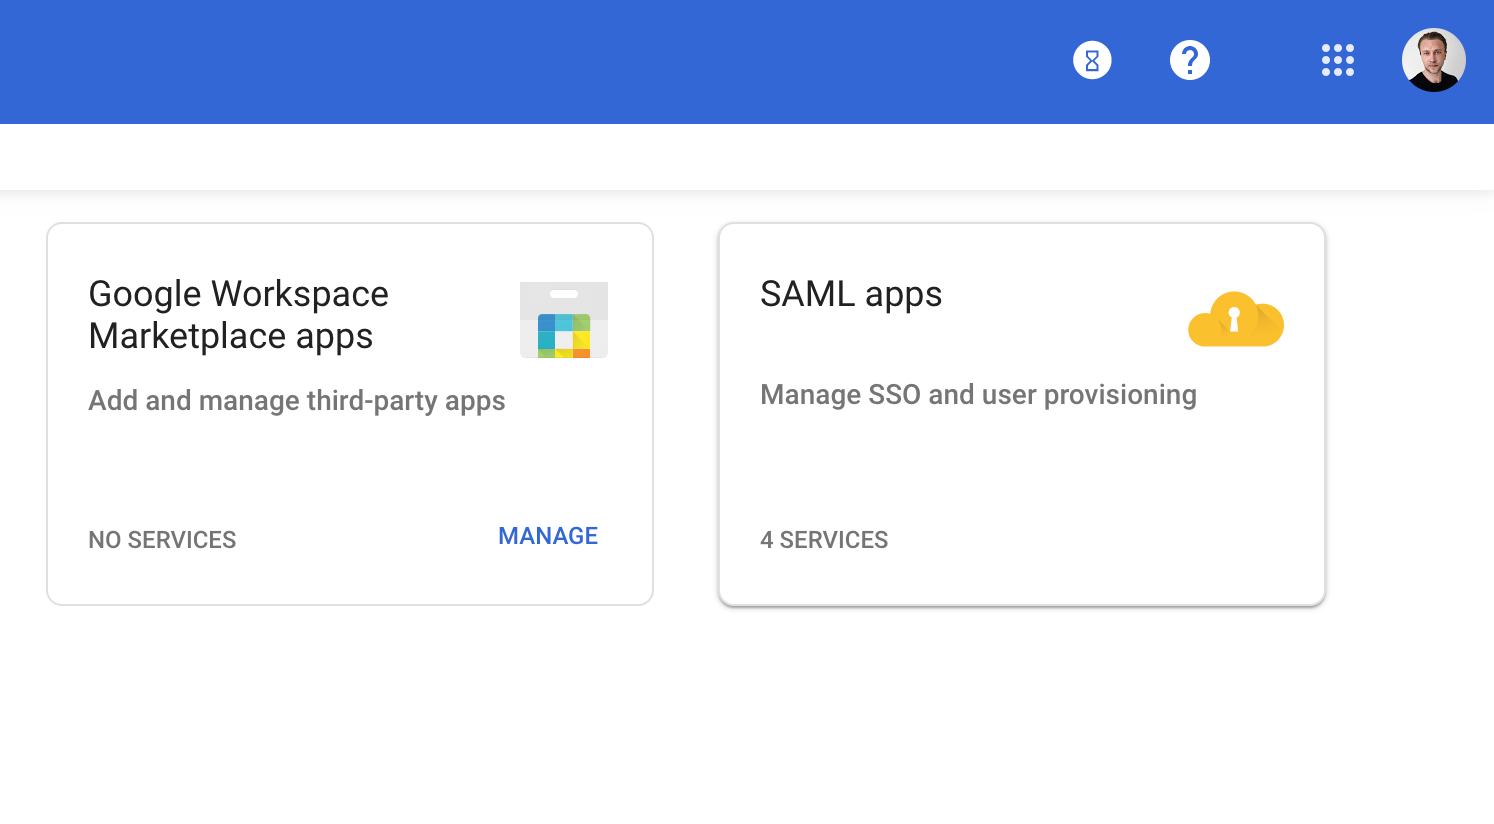Open the Google apps grid launcher
Screen dimensions: 1494x824
(x=1337, y=61)
